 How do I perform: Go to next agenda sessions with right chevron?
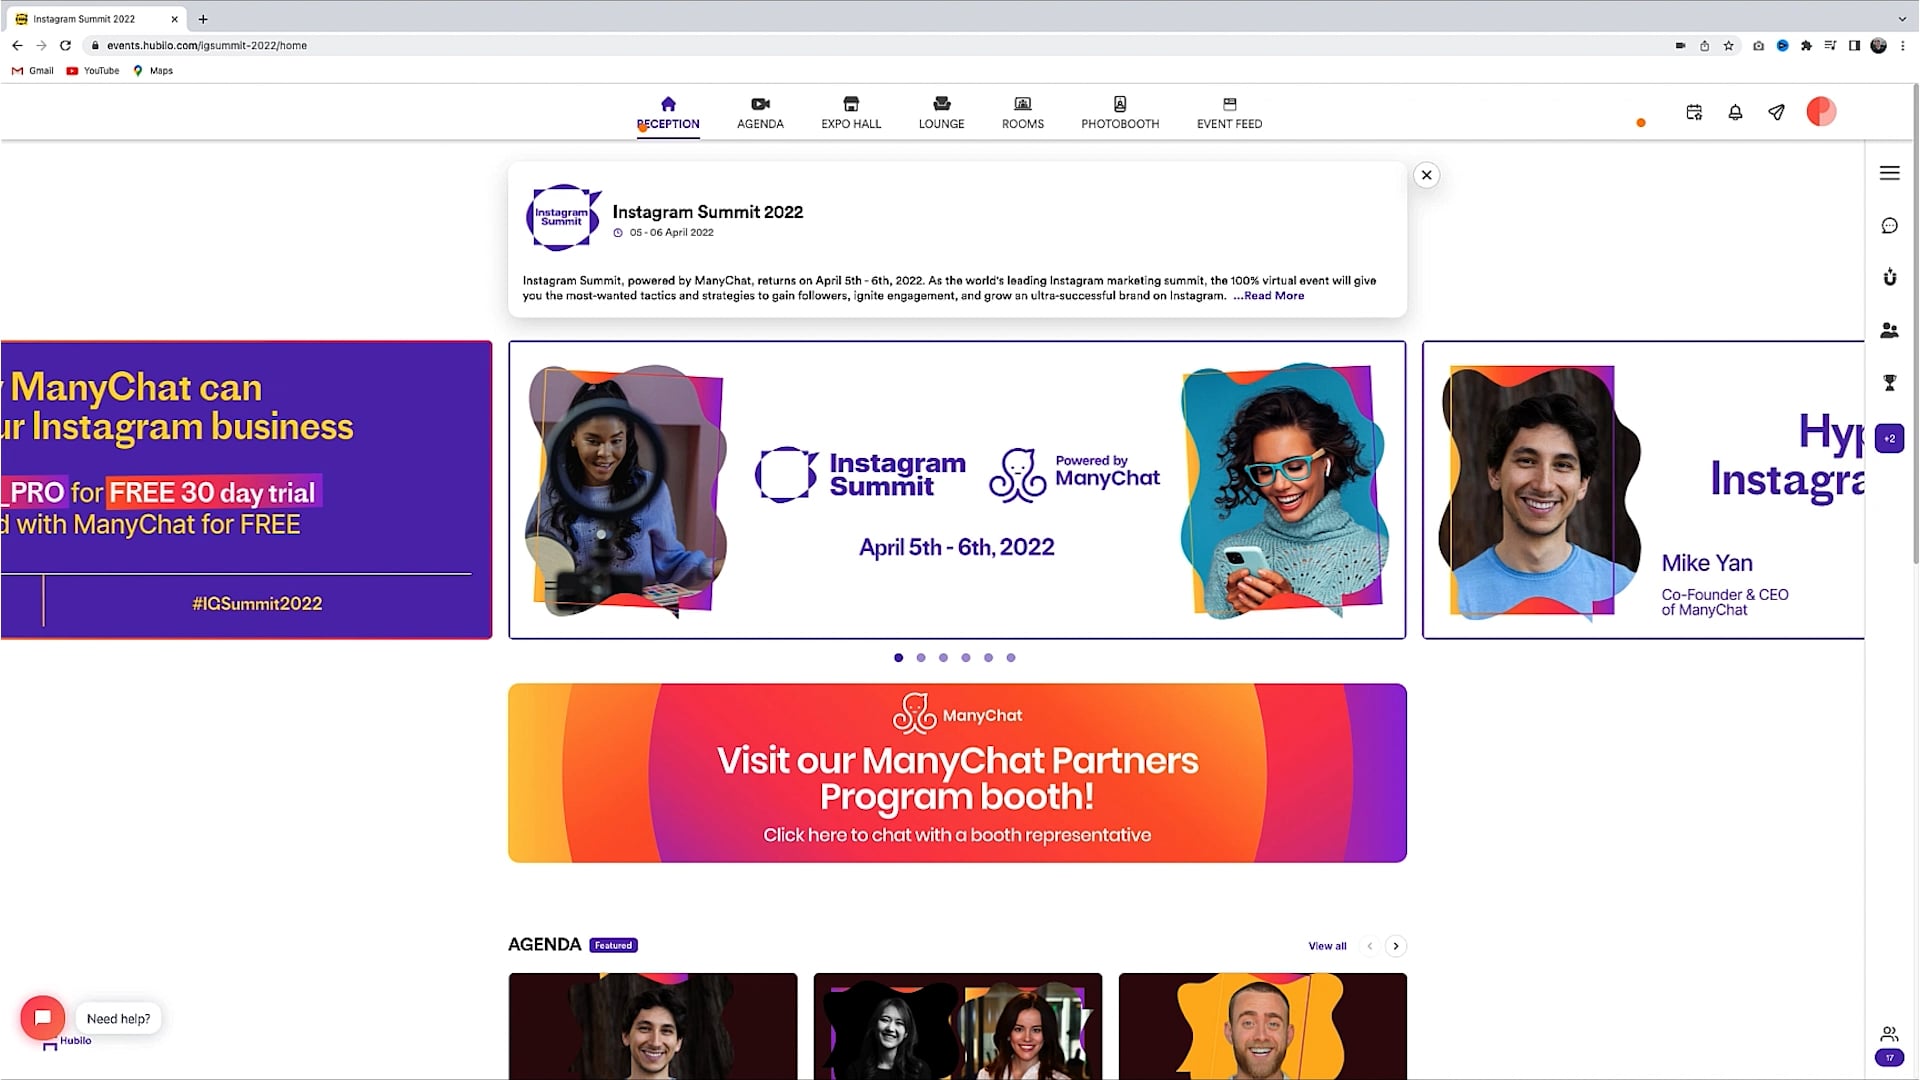tap(1396, 946)
